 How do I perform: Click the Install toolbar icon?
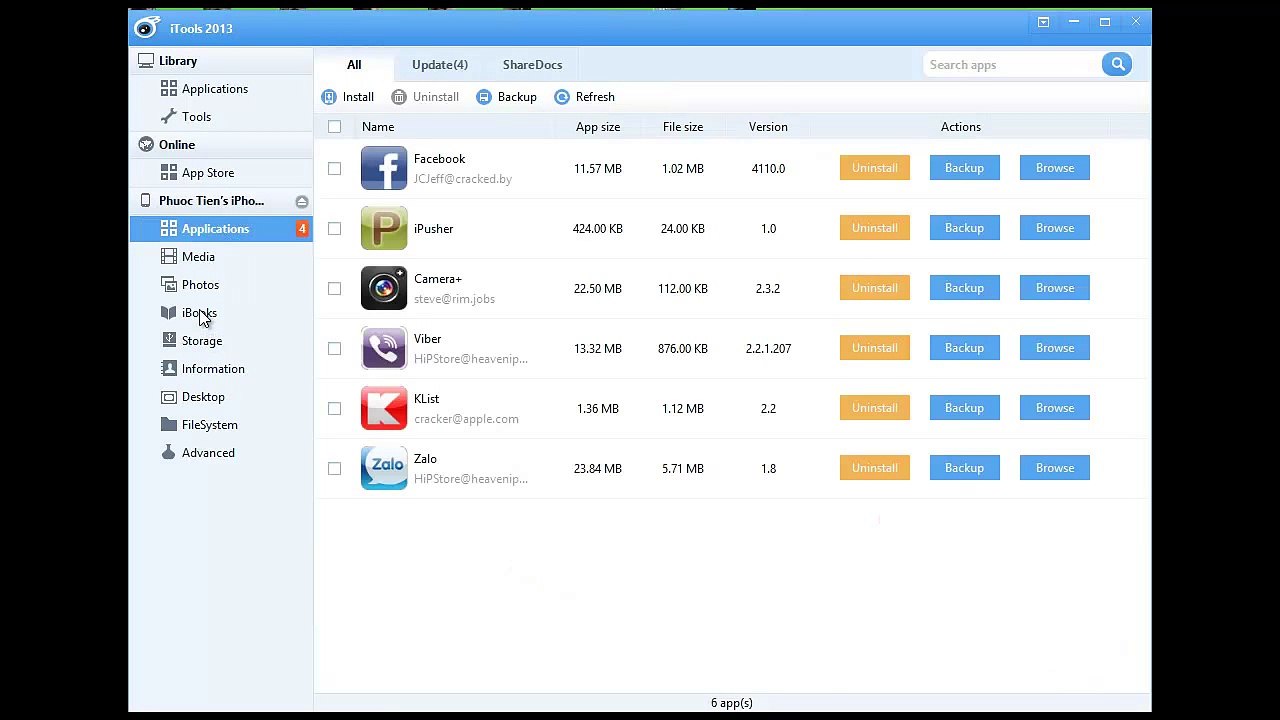329,97
